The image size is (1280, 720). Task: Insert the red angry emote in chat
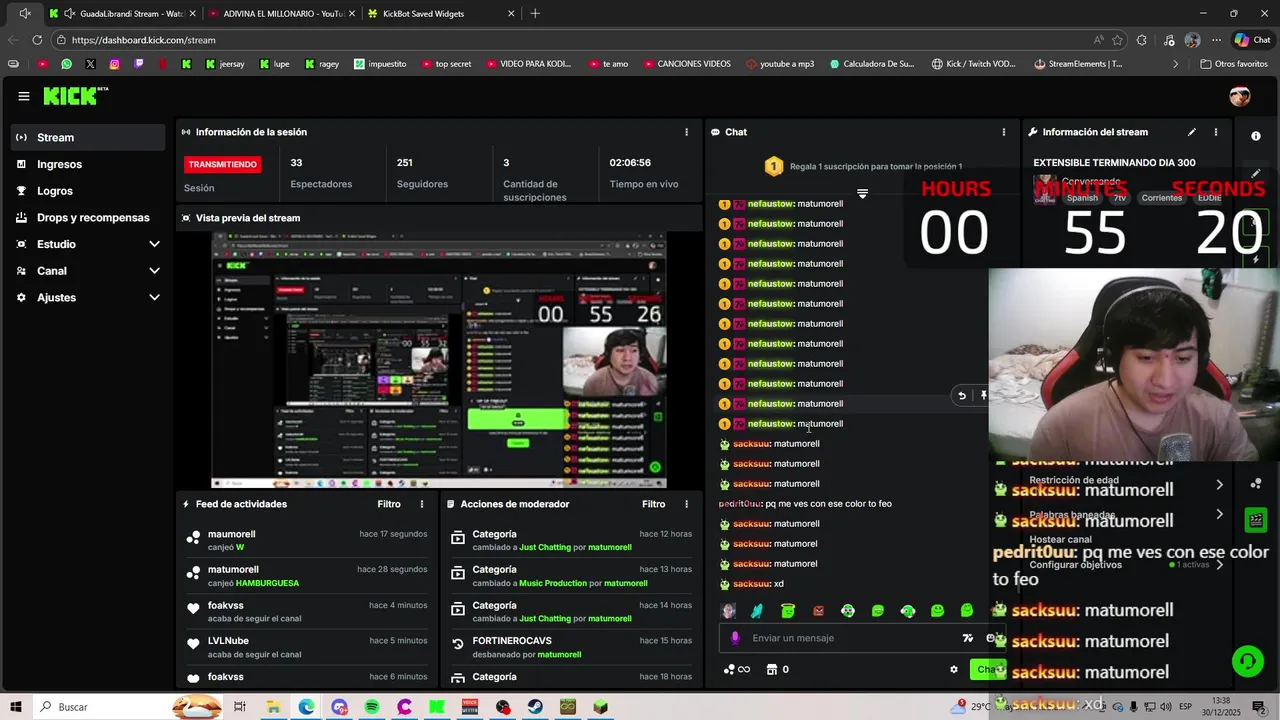[x=818, y=611]
